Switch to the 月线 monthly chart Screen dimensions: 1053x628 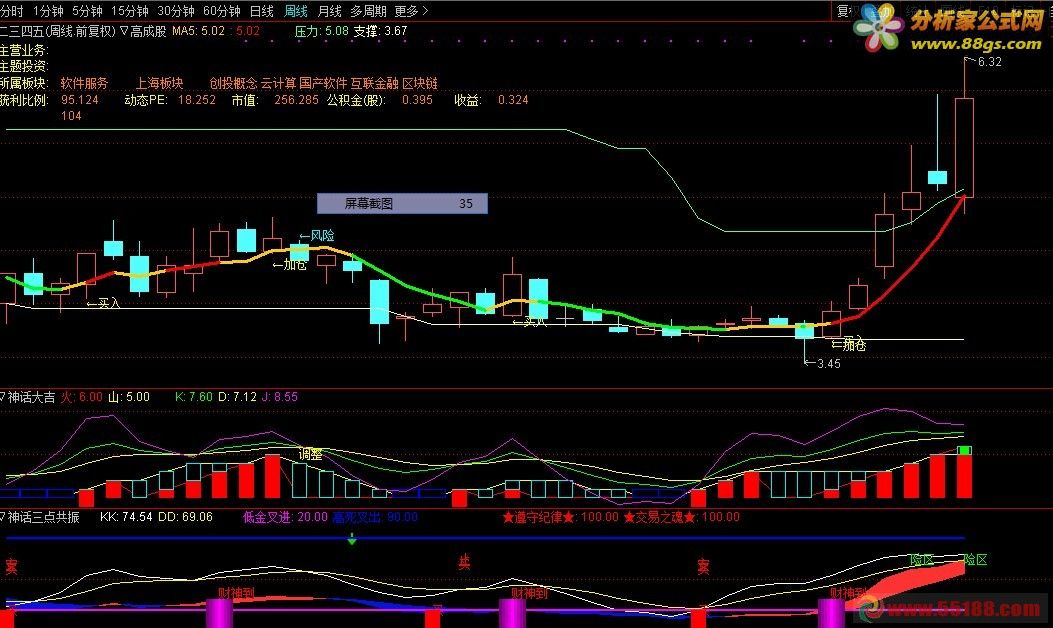pyautogui.click(x=329, y=11)
